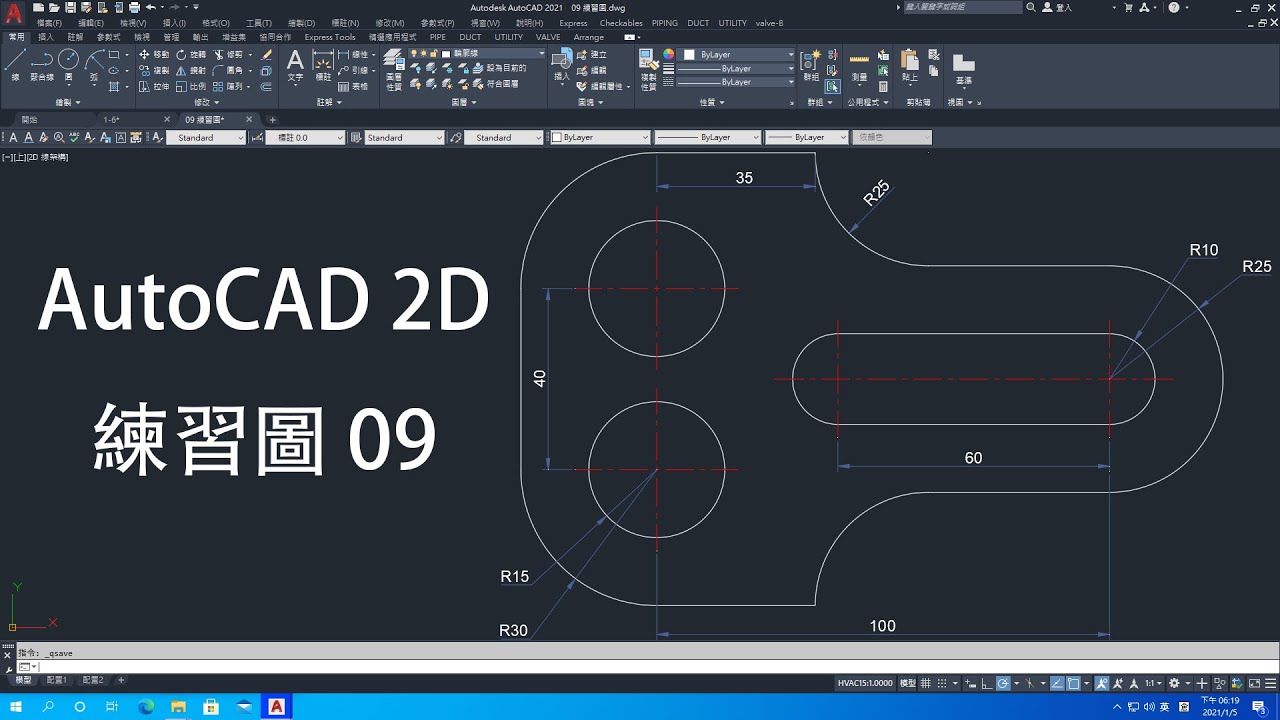Click 建立 (Create block) button
The width and height of the screenshot is (1280, 720).
[592, 55]
